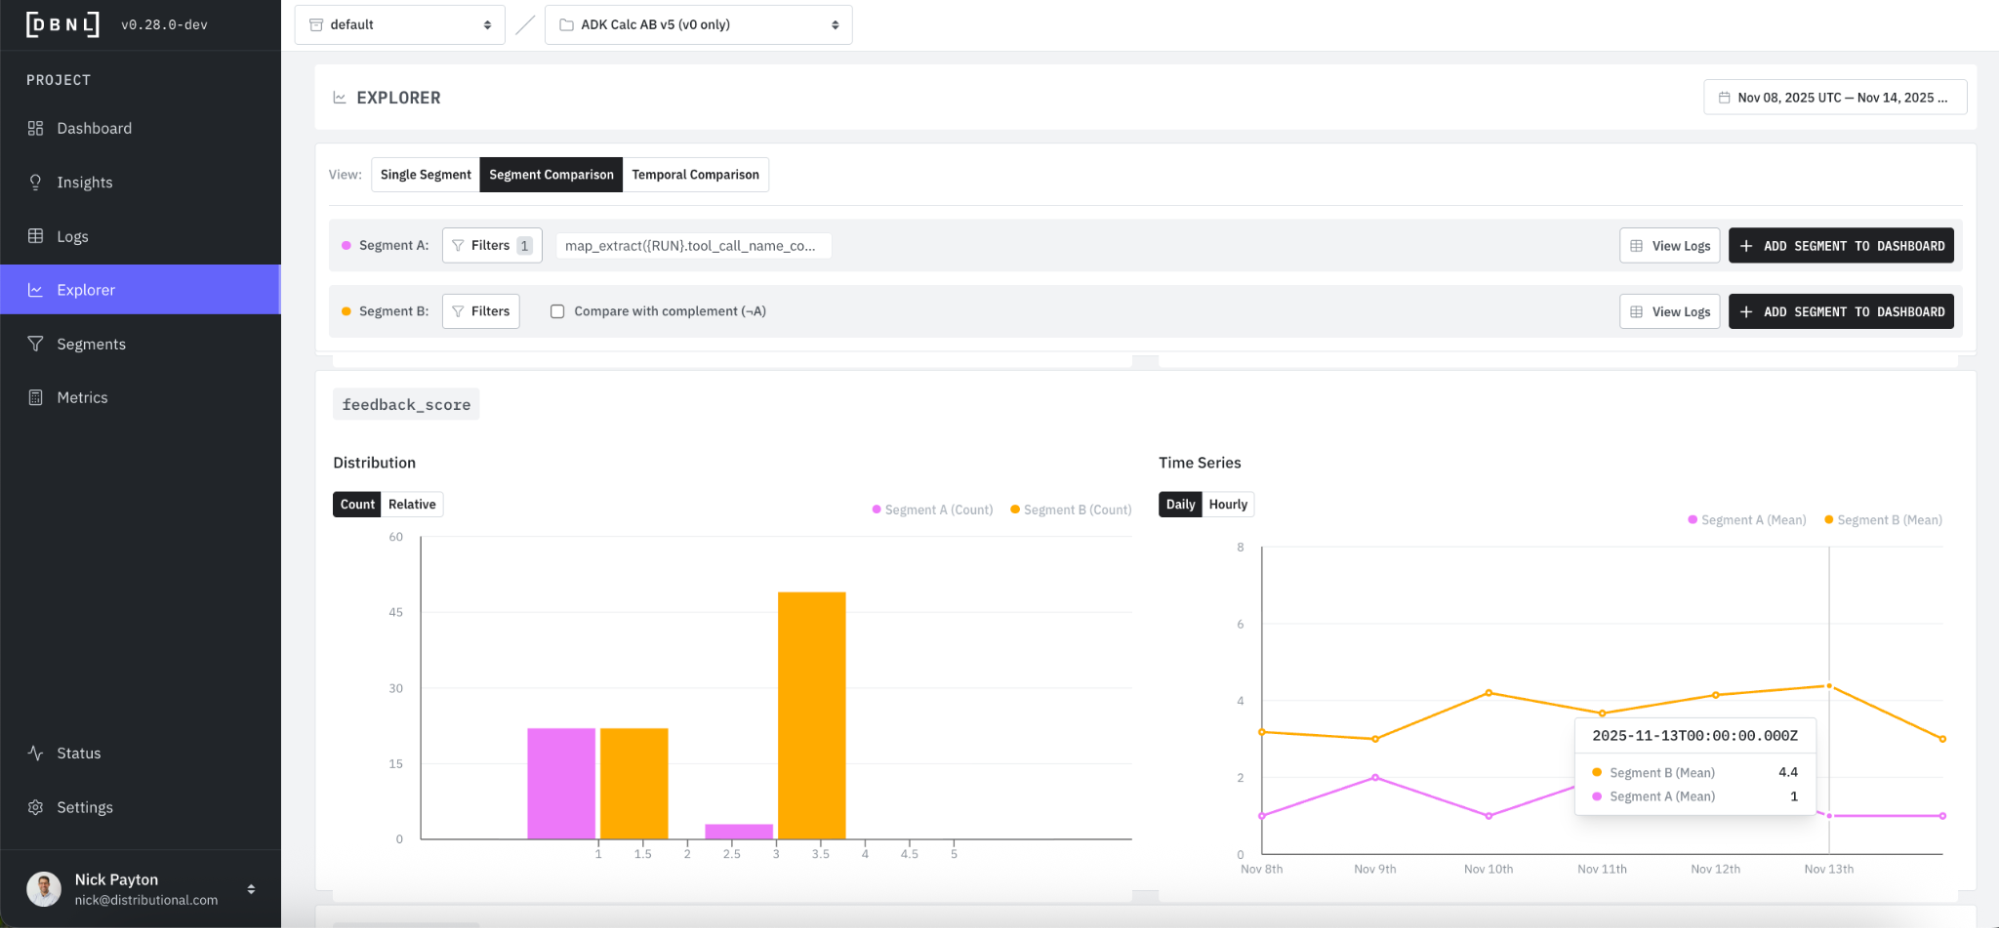The width and height of the screenshot is (1999, 929).
Task: Click View Logs for Segment A
Action: [1669, 246]
